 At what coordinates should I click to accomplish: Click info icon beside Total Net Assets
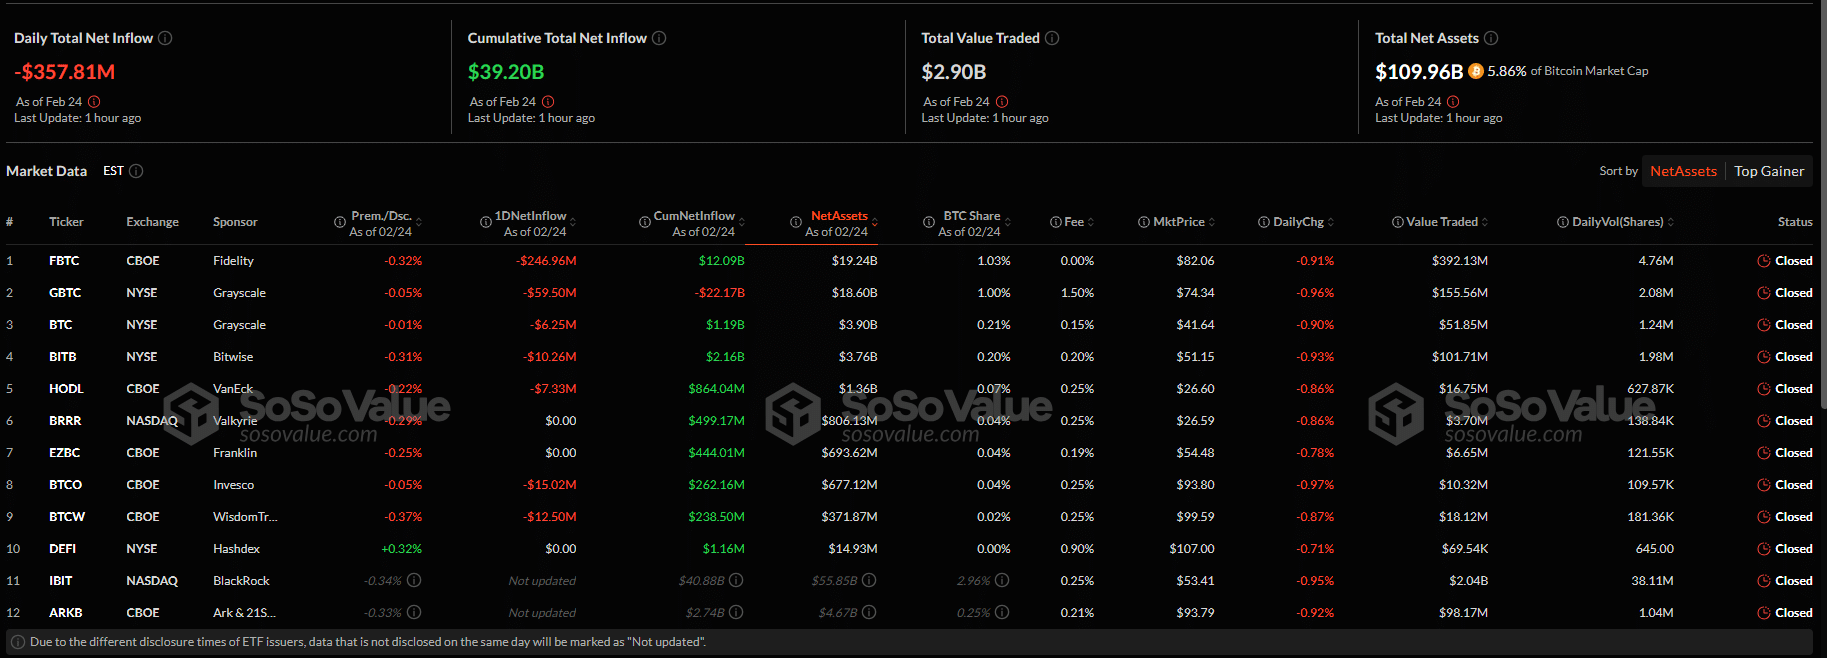1491,38
